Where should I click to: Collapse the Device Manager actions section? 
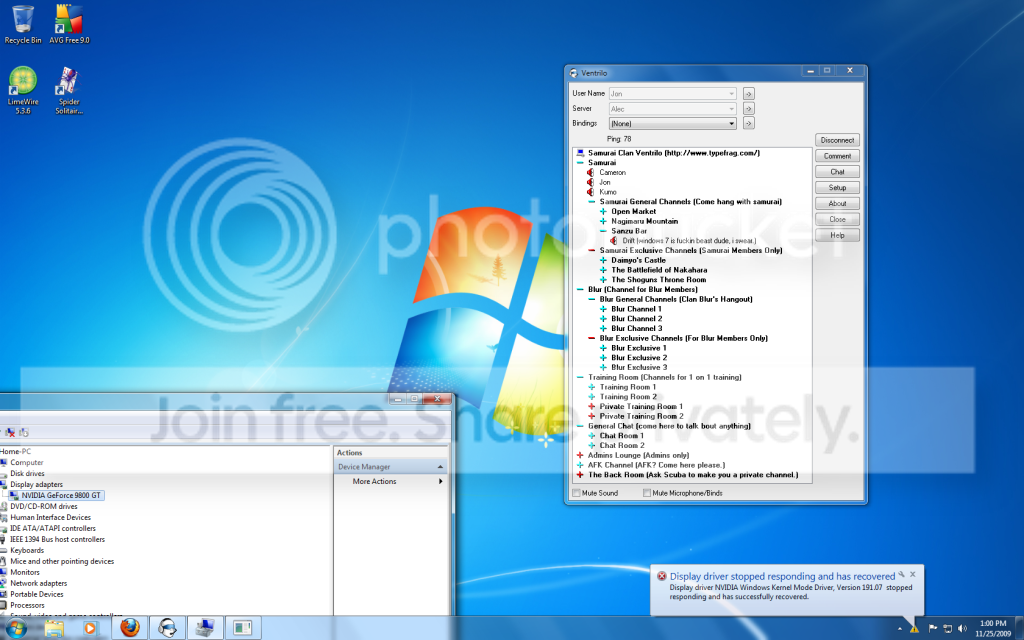[x=440, y=467]
